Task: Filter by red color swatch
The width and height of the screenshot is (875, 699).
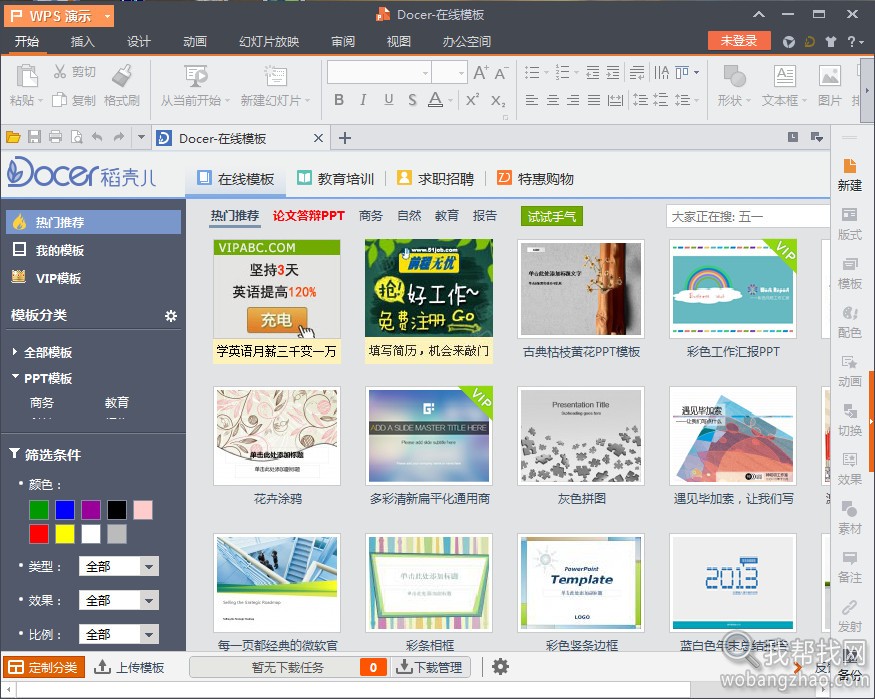Action: tap(39, 534)
